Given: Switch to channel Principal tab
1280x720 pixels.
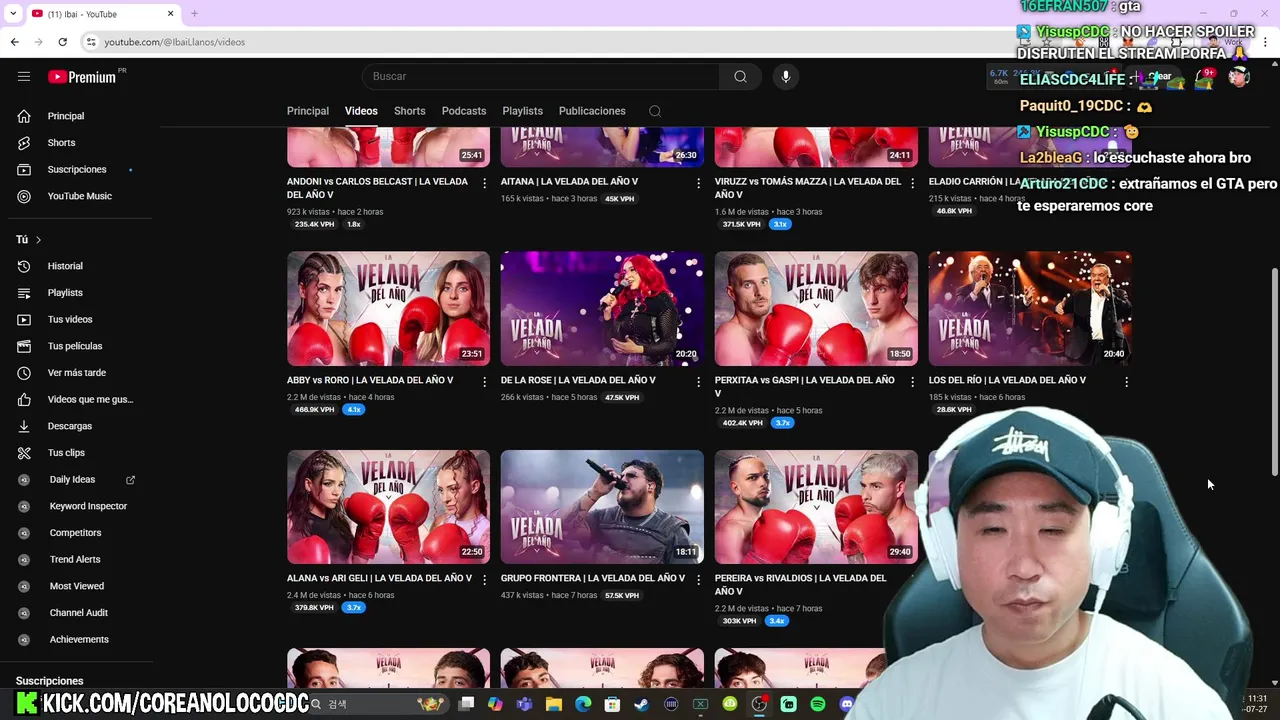Looking at the screenshot, I should [x=308, y=111].
